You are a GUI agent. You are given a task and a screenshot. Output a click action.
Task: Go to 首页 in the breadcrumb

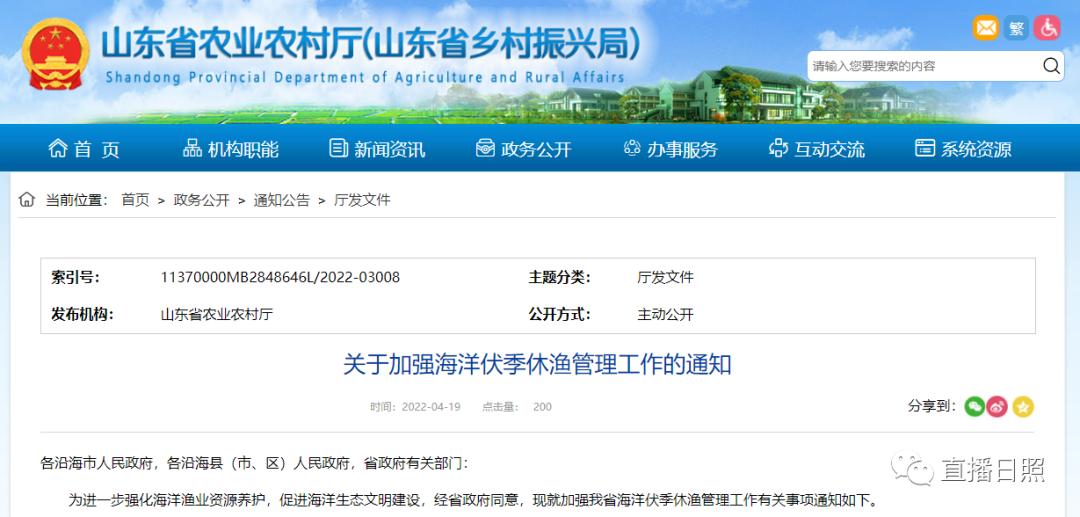coord(135,200)
